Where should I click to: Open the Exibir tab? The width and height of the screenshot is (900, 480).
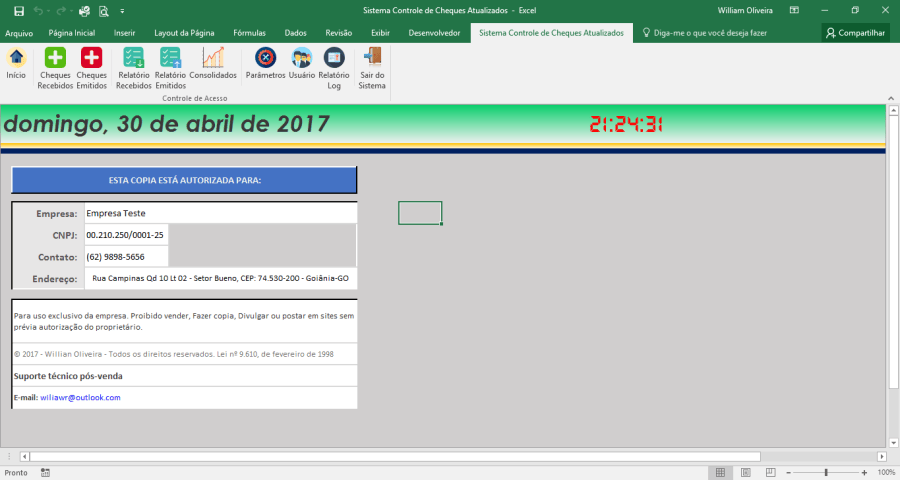point(381,33)
